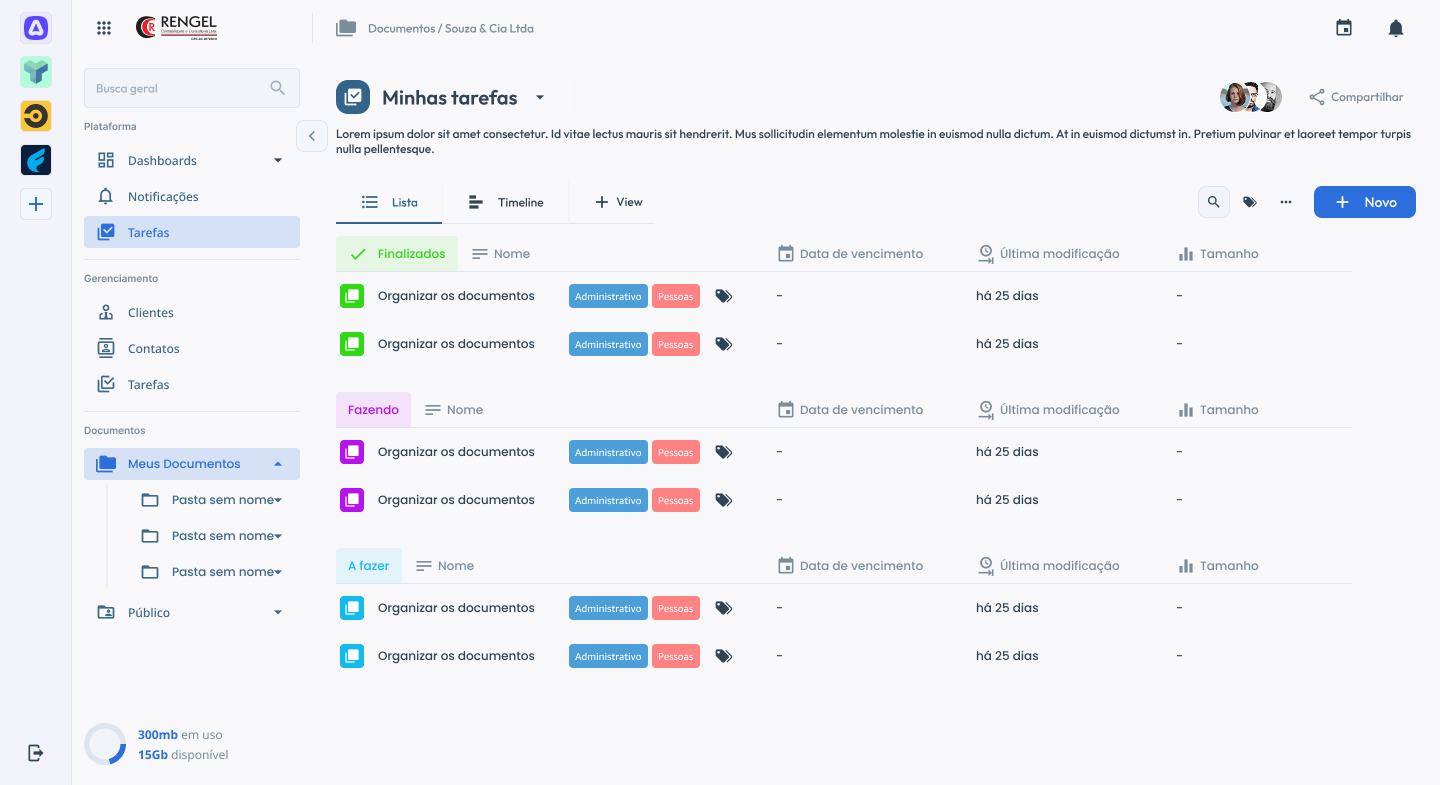Click the notifications bell in header
Image resolution: width=1440 pixels, height=785 pixels.
tap(1396, 28)
